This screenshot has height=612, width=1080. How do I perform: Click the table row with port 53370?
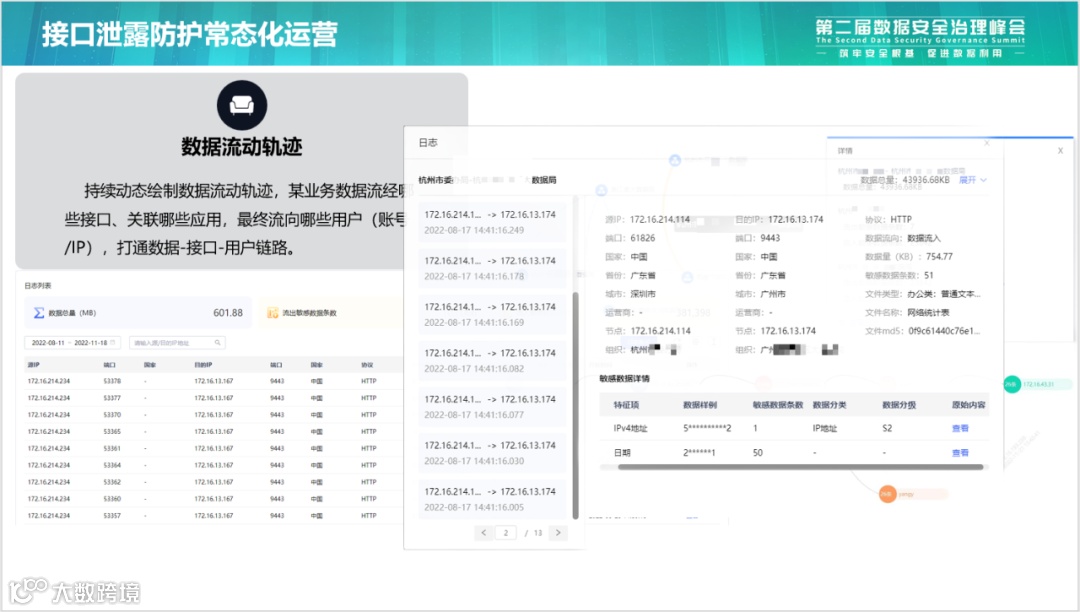coord(214,414)
